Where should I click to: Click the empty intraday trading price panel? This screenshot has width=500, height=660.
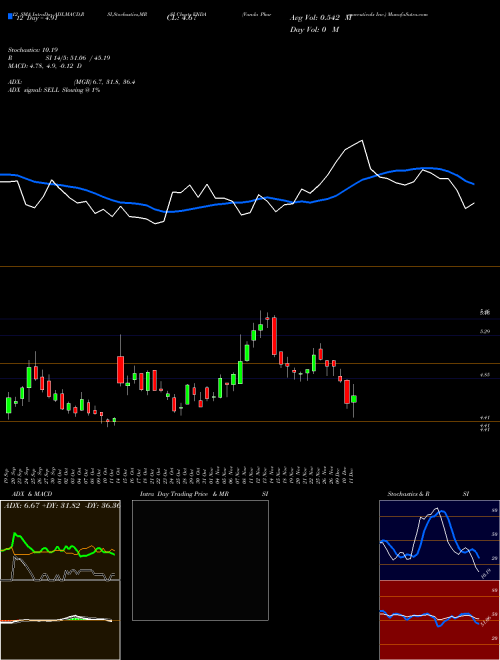200,560
